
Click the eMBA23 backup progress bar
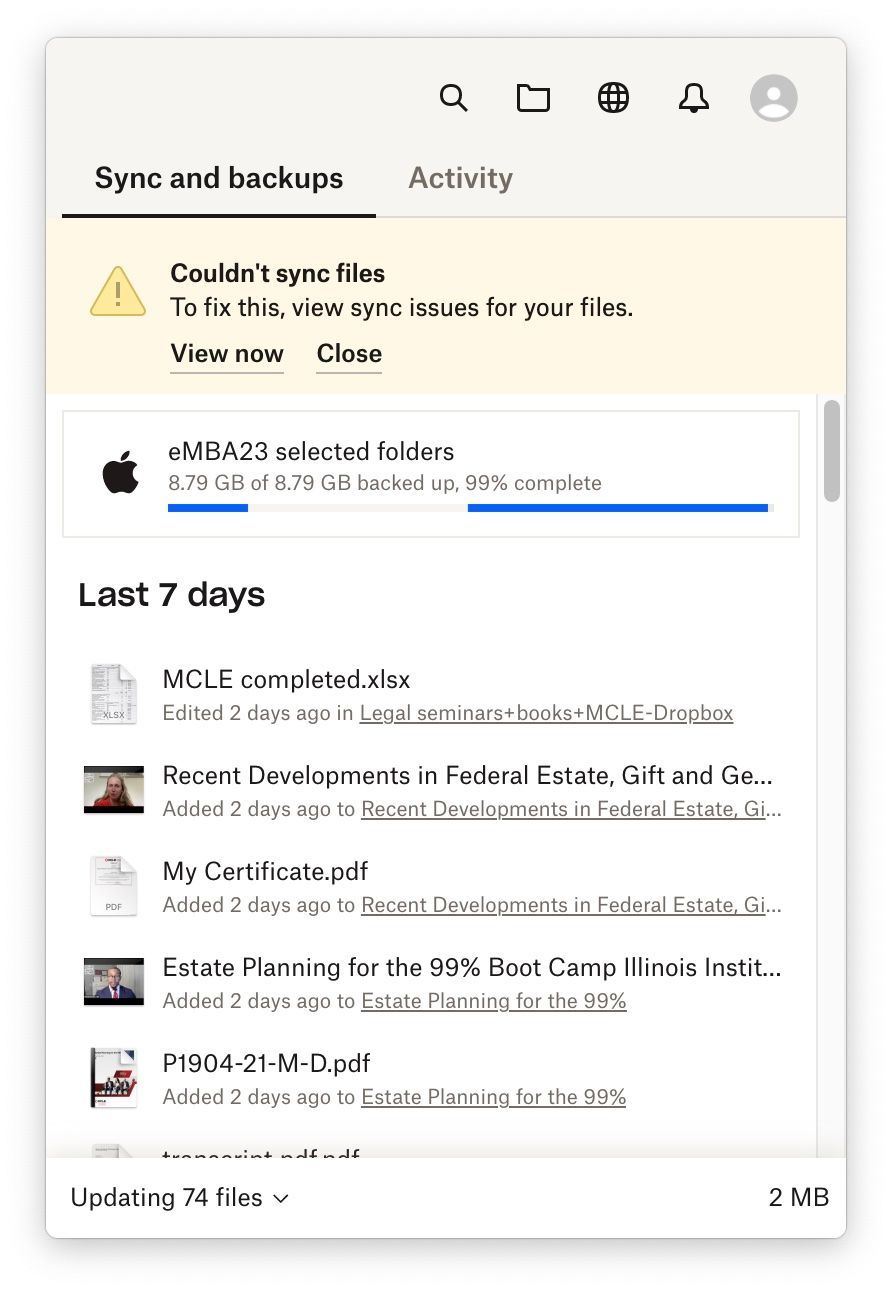coord(468,508)
